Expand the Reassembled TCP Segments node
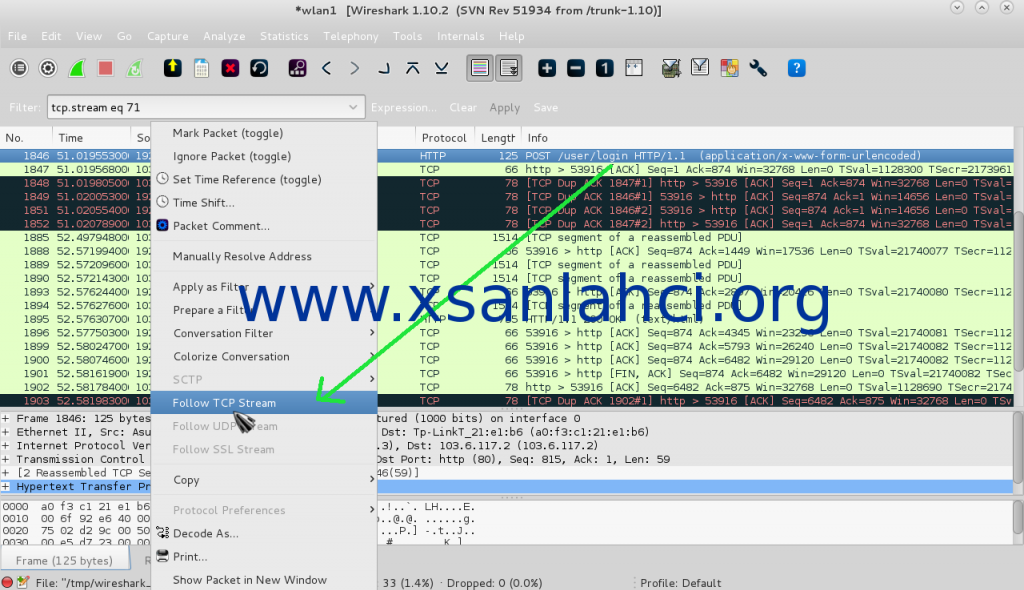 (5, 473)
